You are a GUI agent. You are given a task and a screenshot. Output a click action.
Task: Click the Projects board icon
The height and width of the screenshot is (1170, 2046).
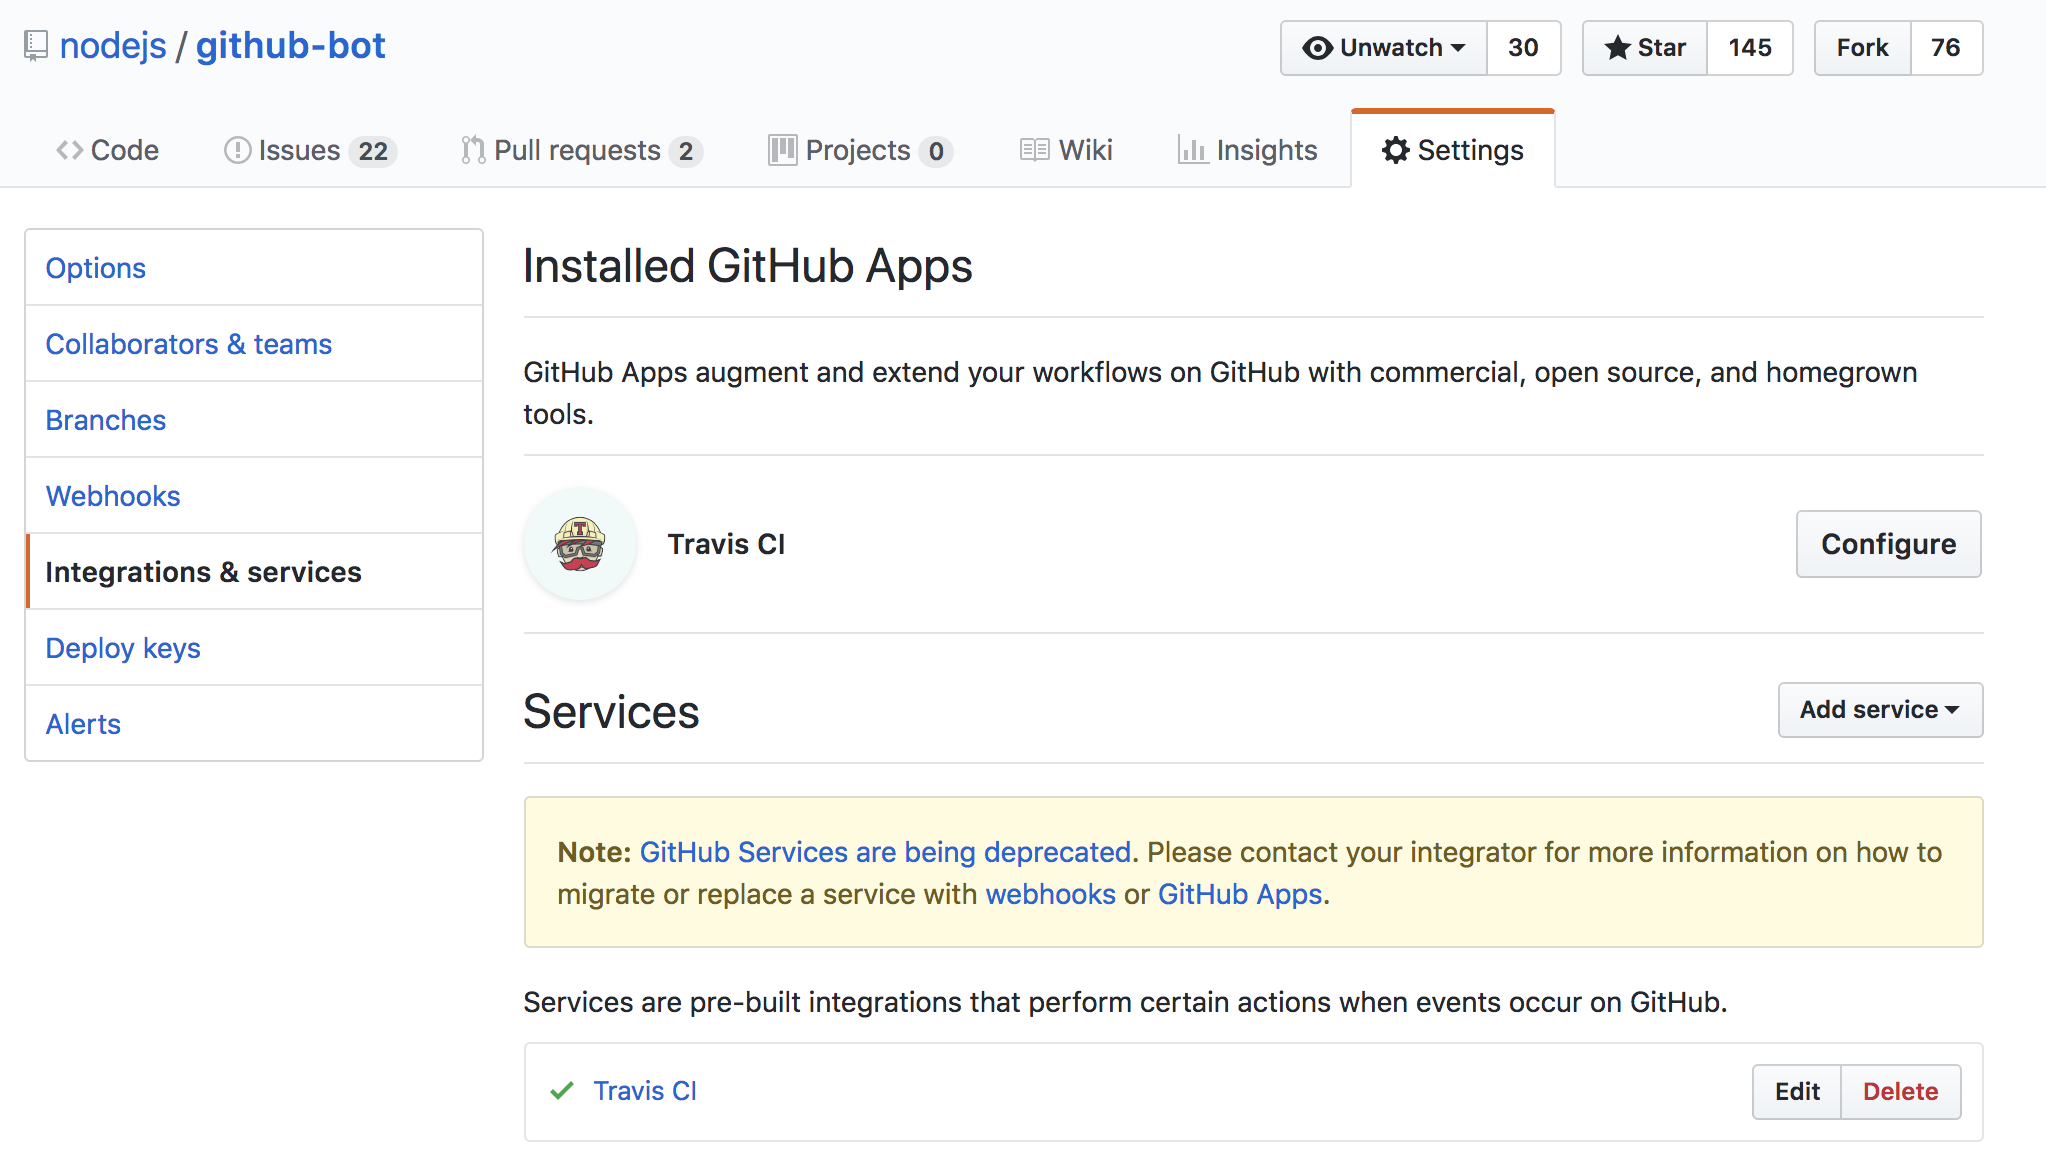pyautogui.click(x=782, y=150)
